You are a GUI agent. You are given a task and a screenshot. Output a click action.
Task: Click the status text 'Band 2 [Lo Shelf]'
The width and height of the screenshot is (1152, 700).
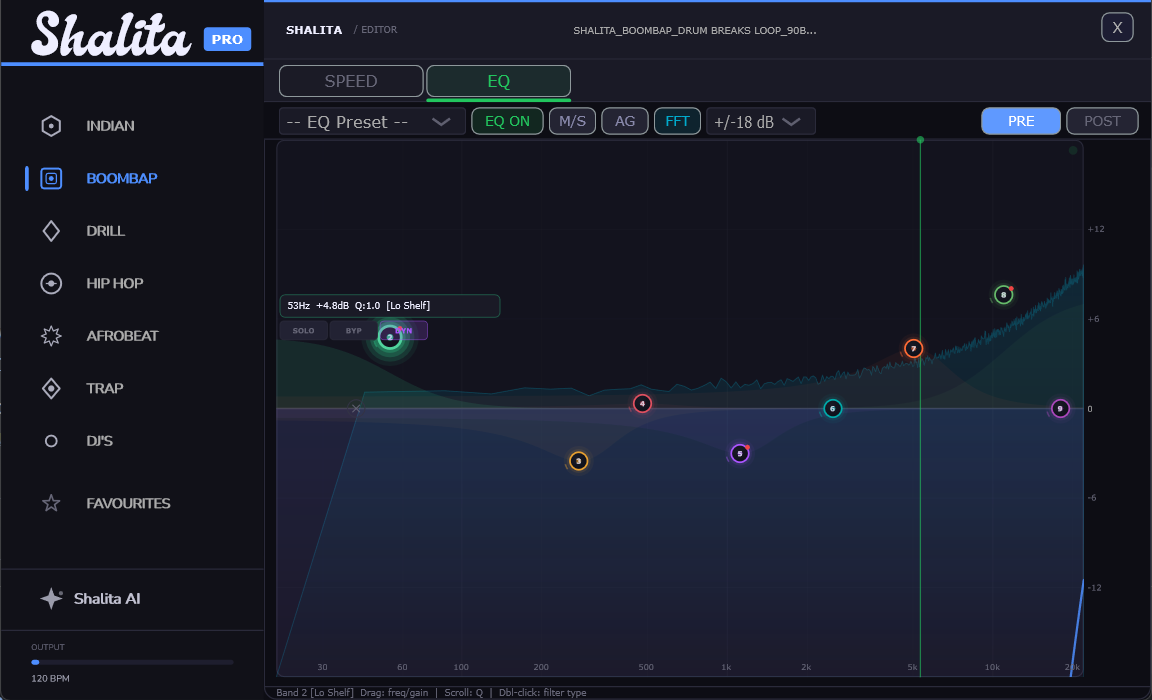click(x=314, y=693)
